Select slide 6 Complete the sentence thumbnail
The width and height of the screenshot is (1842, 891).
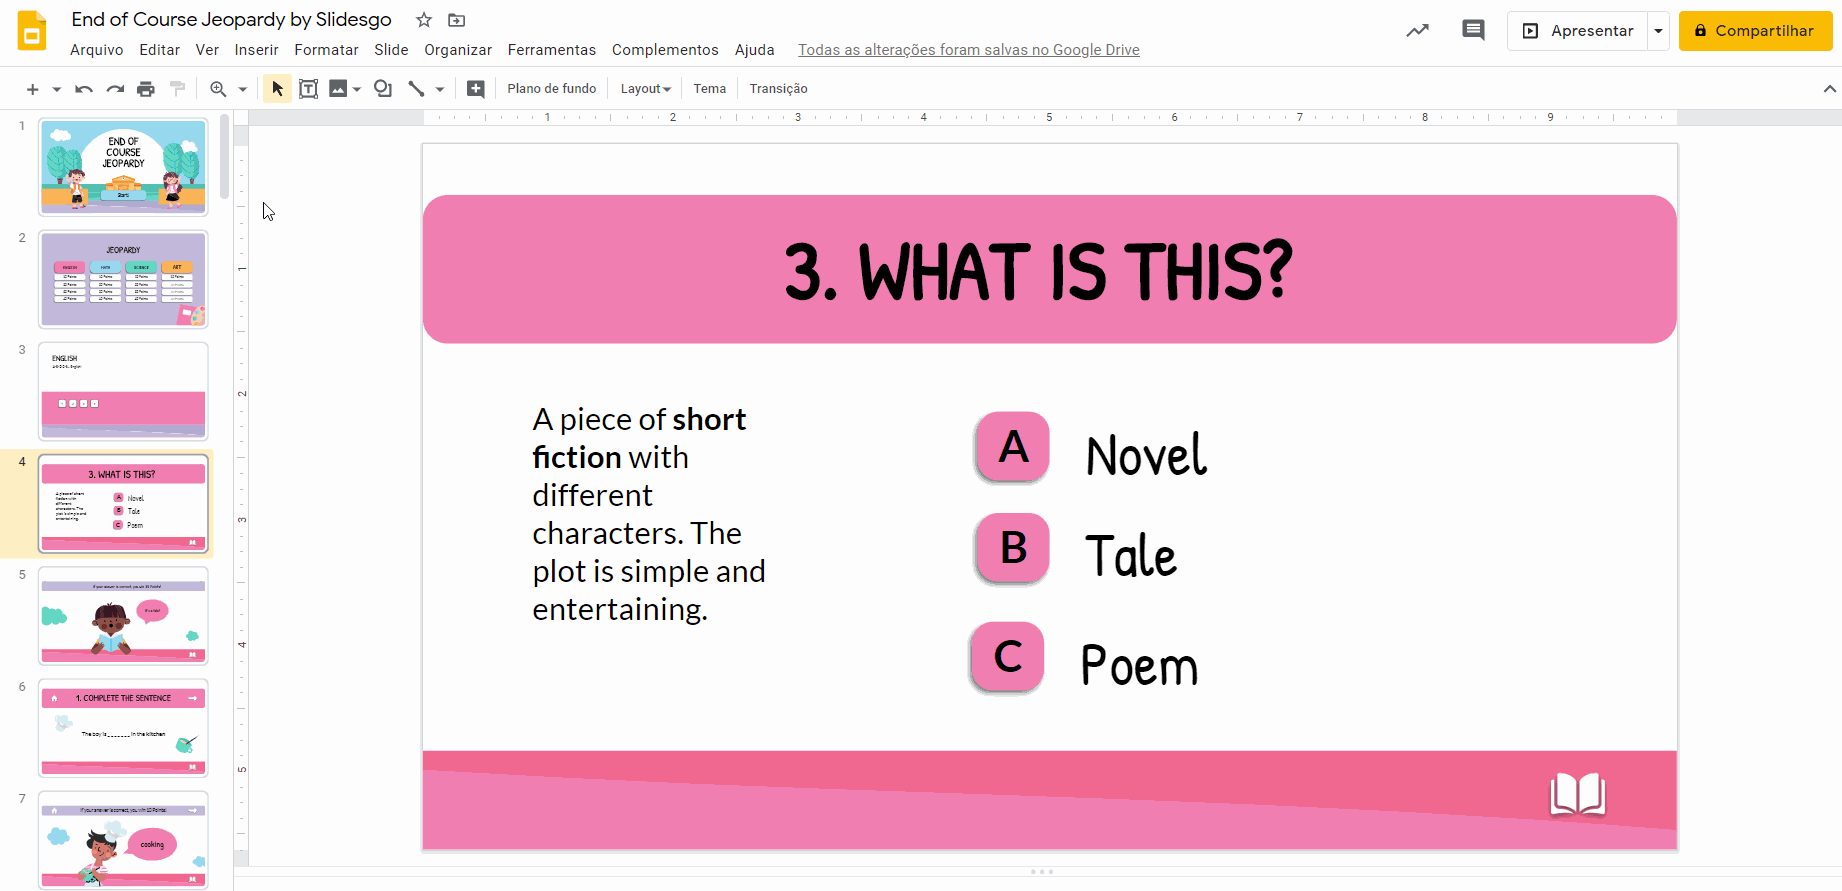tap(123, 728)
